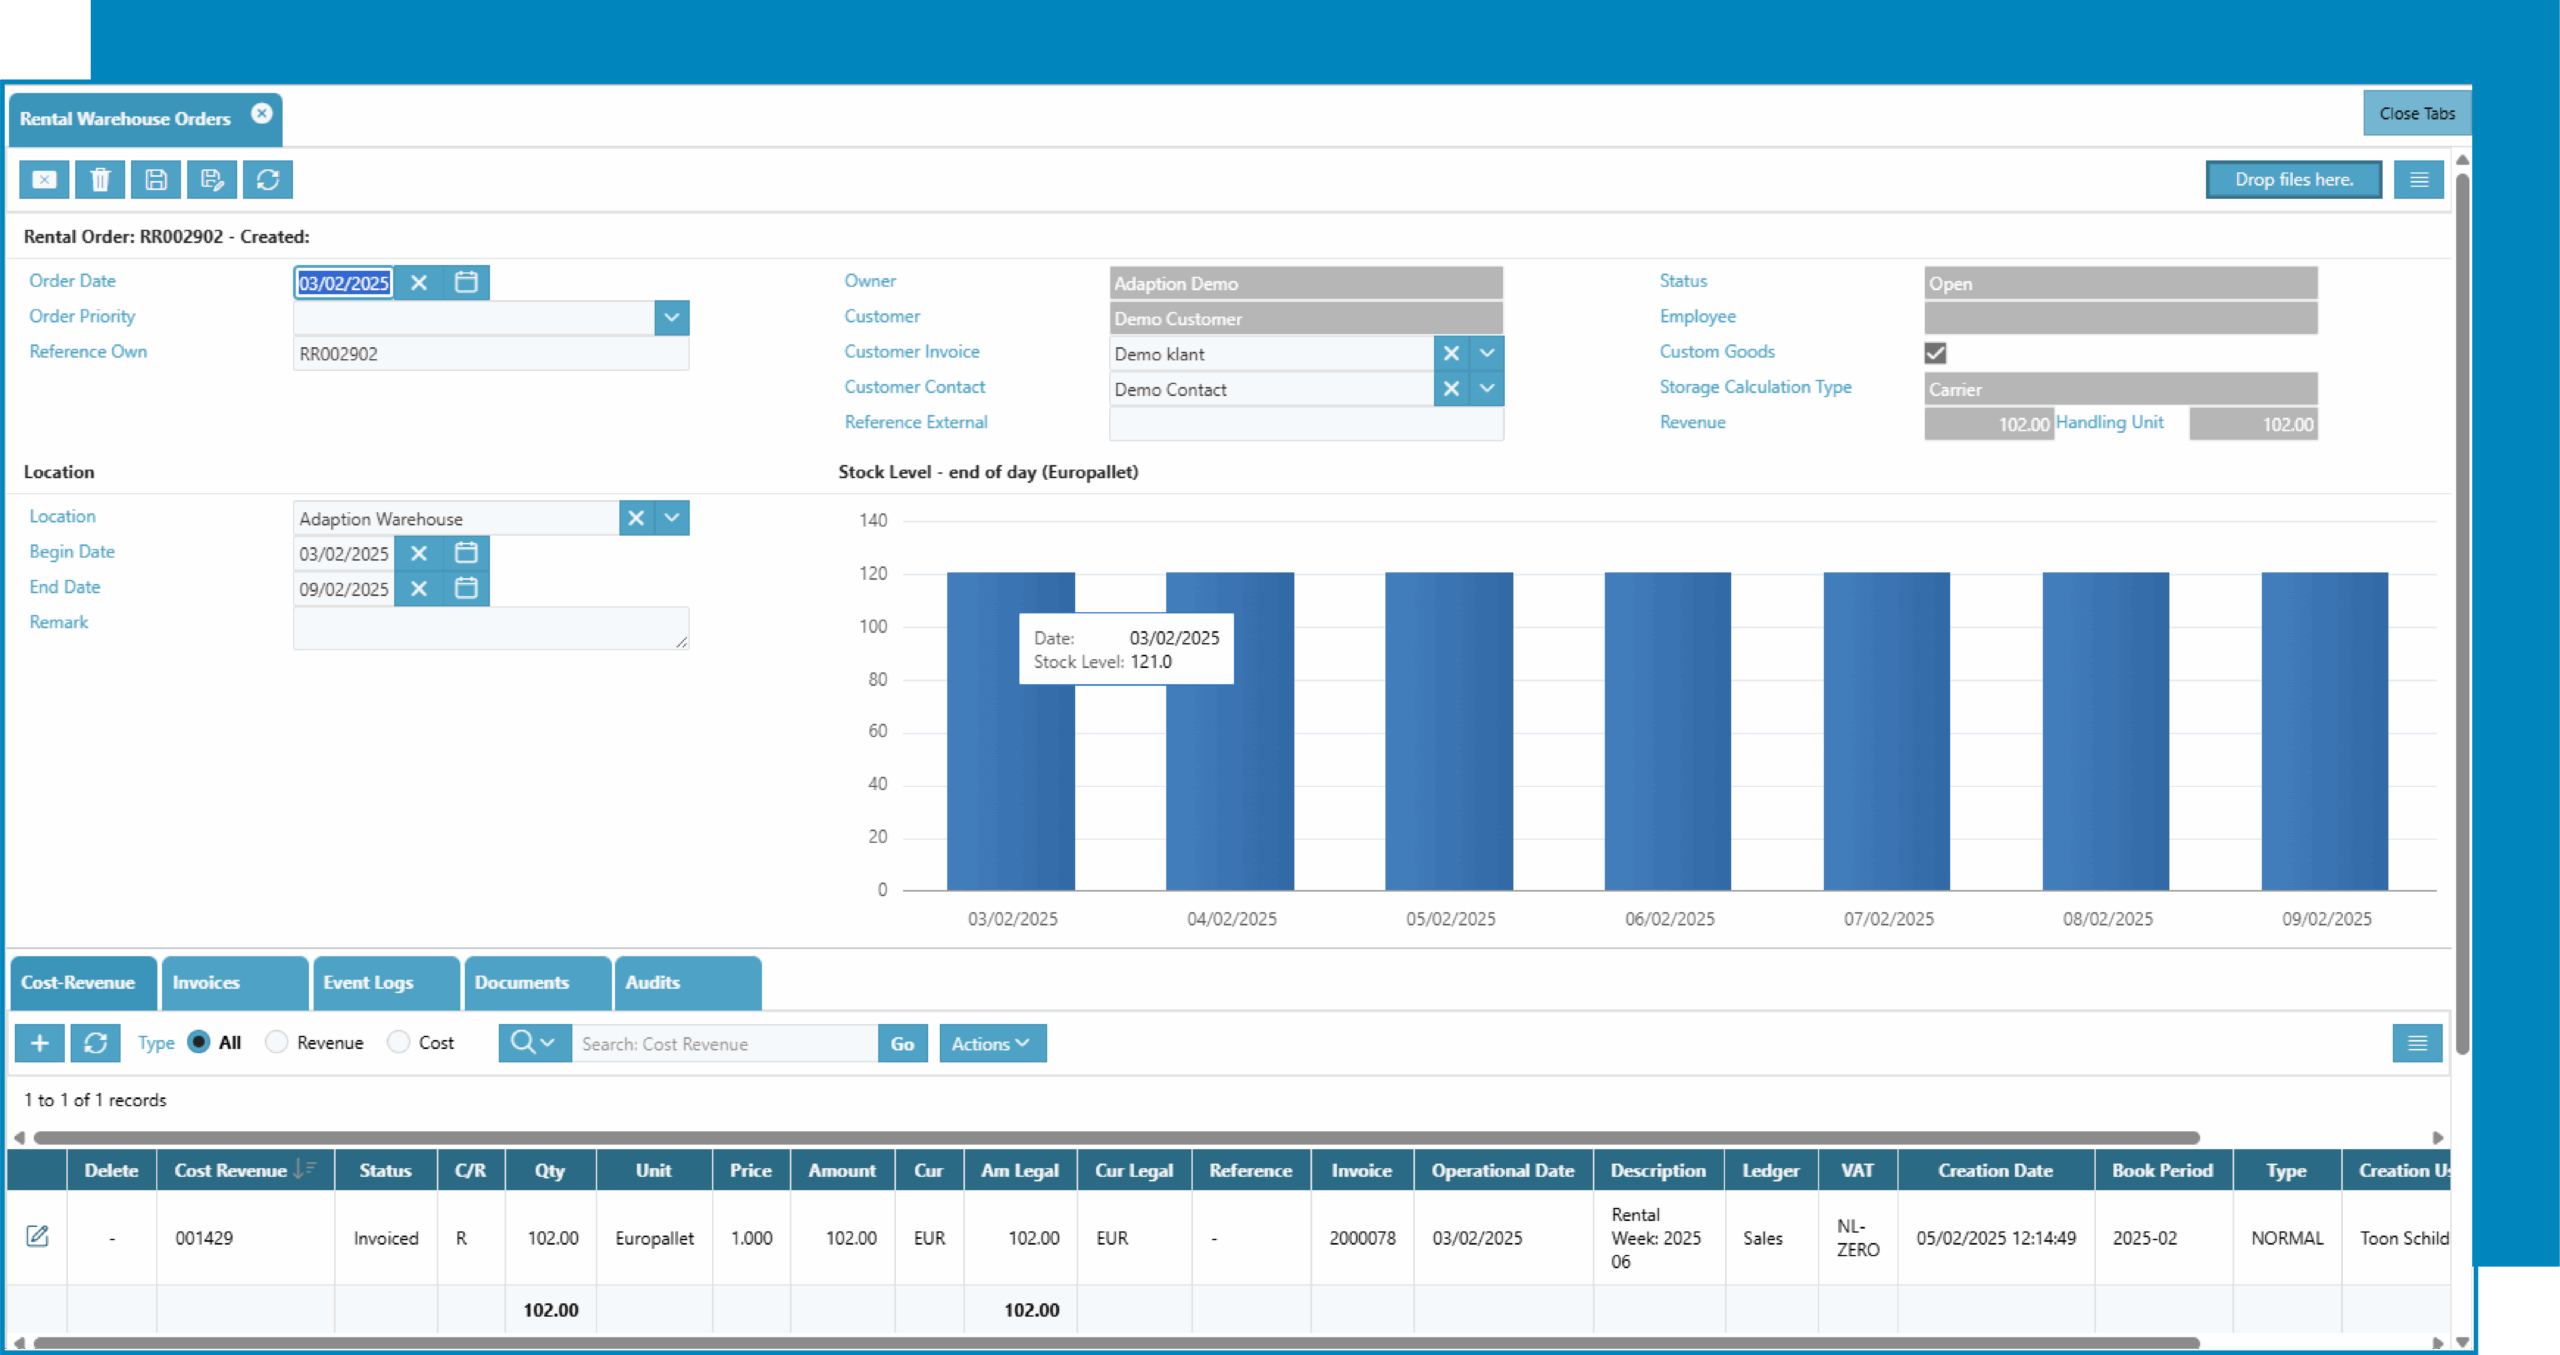Click the save disk icon

point(156,180)
